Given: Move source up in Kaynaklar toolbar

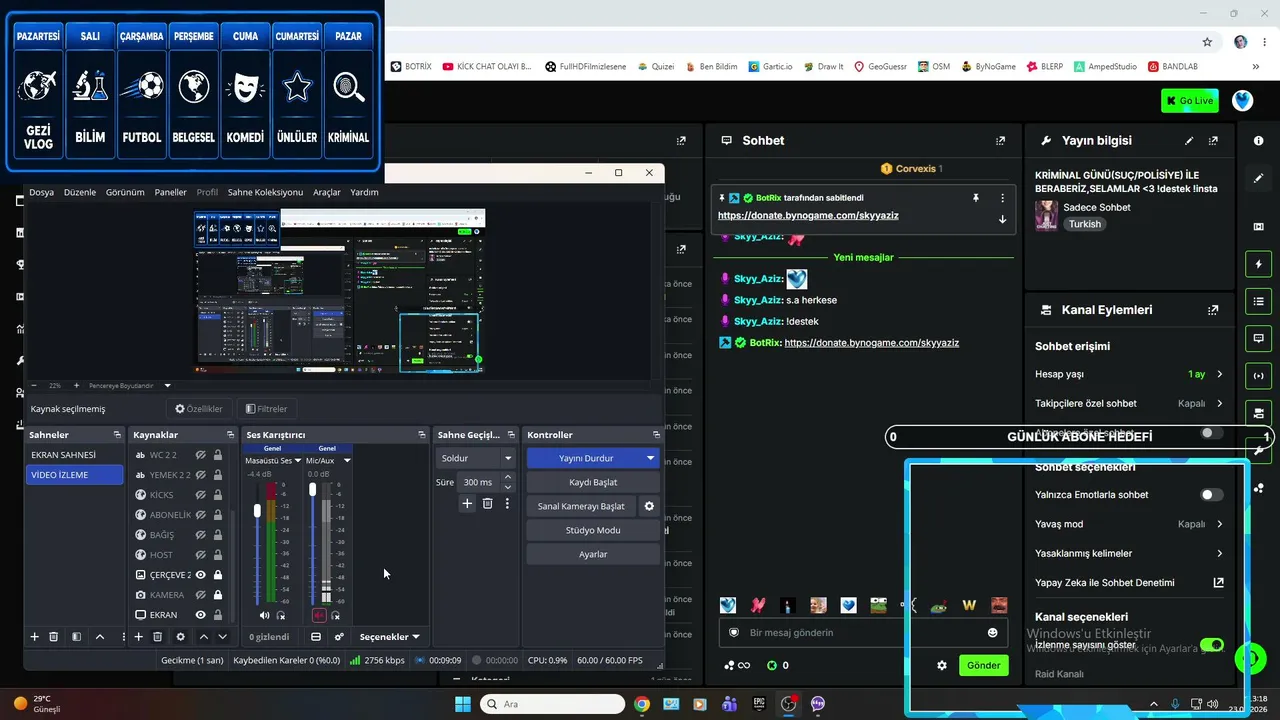Looking at the screenshot, I should pyautogui.click(x=204, y=637).
